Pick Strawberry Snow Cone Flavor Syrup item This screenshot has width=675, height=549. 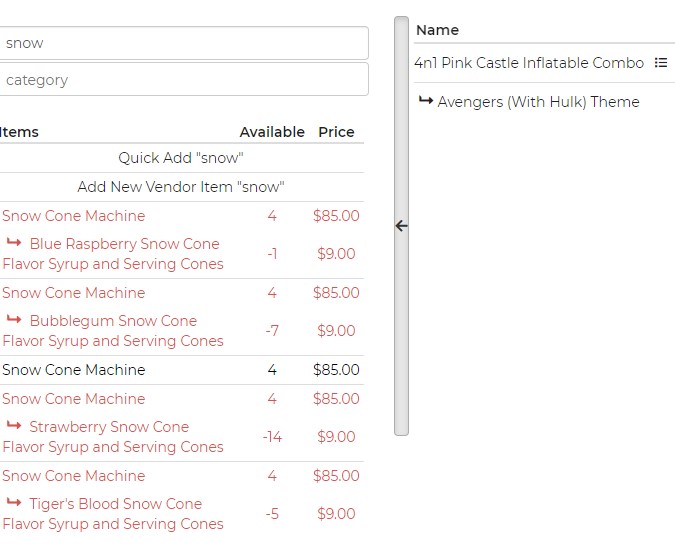[x=113, y=437]
